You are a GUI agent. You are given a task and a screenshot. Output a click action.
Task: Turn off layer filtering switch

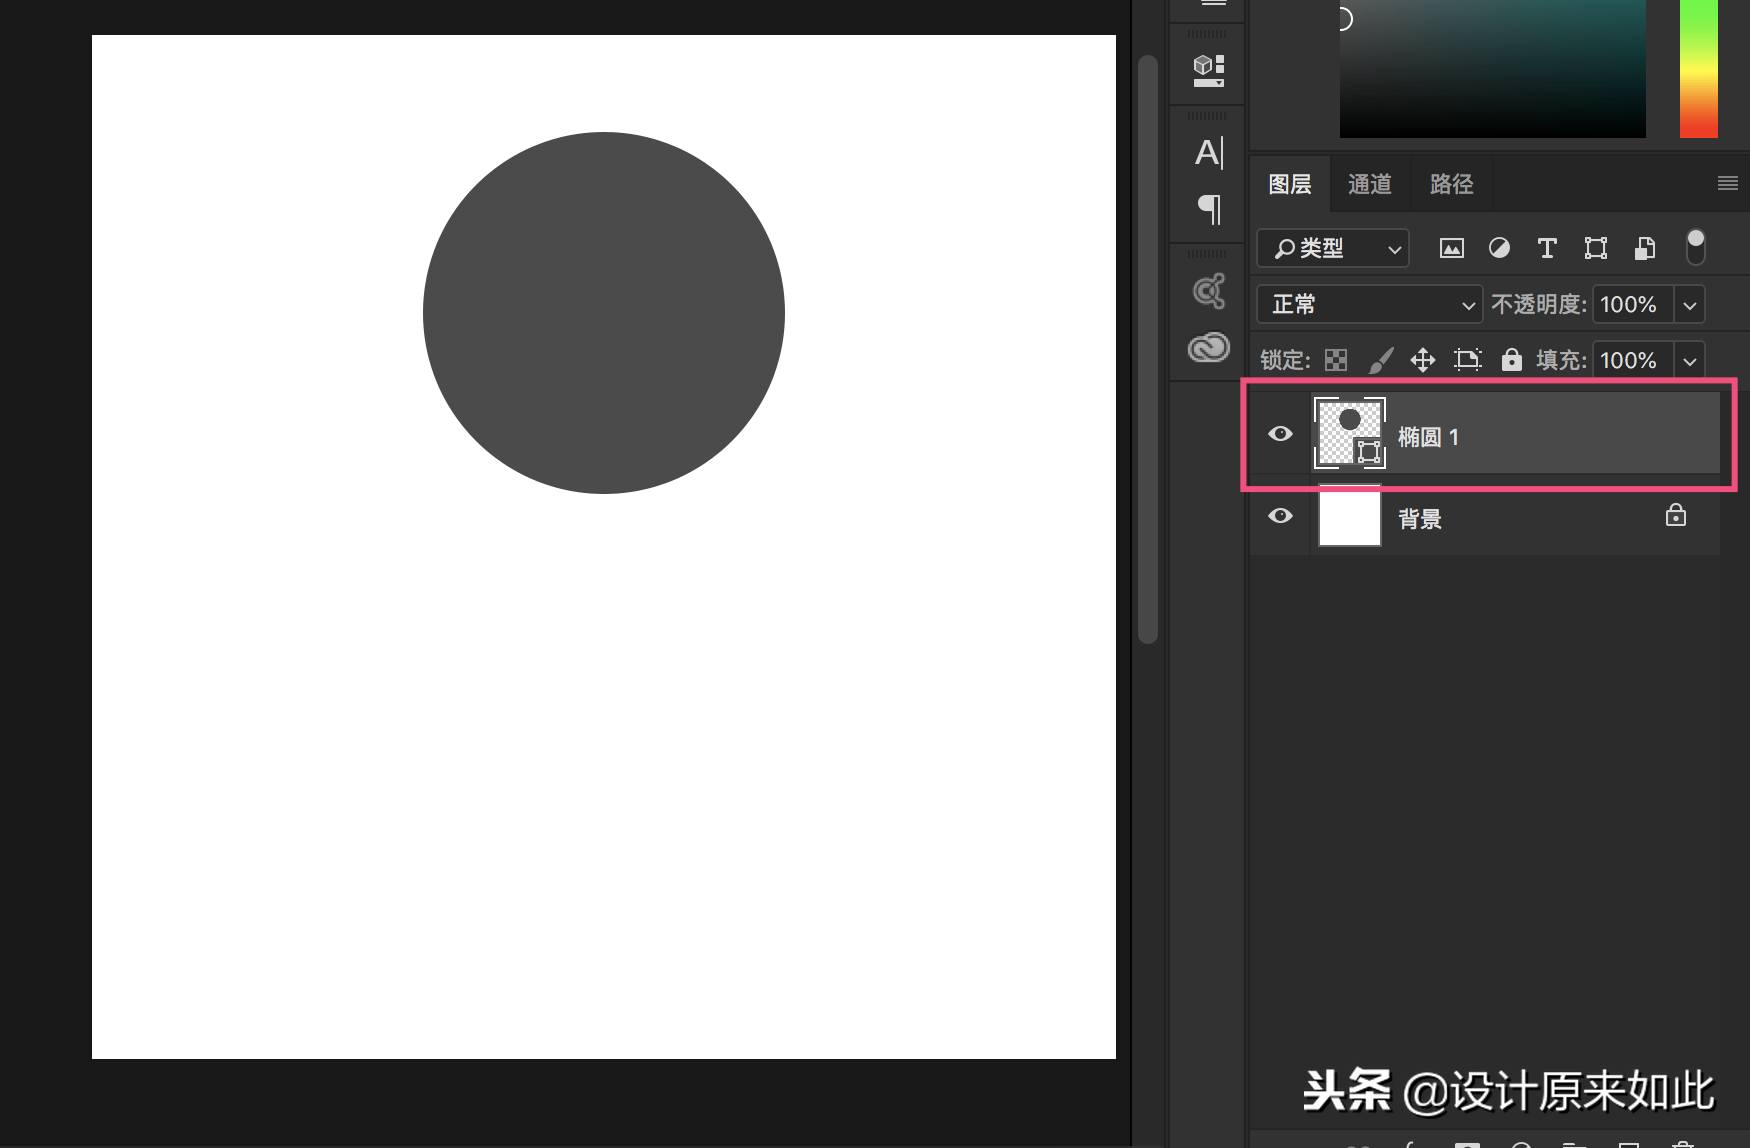1695,247
